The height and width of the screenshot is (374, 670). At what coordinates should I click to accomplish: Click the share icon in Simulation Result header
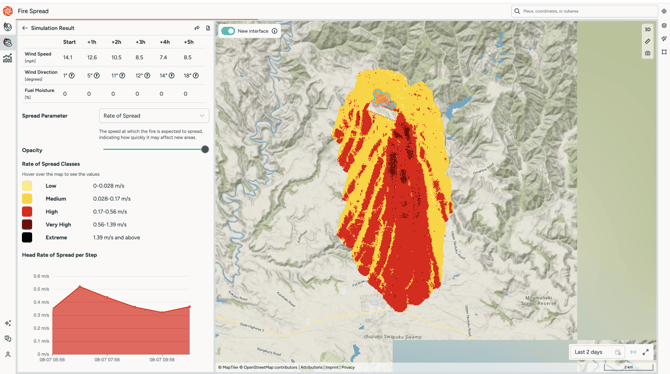click(197, 28)
